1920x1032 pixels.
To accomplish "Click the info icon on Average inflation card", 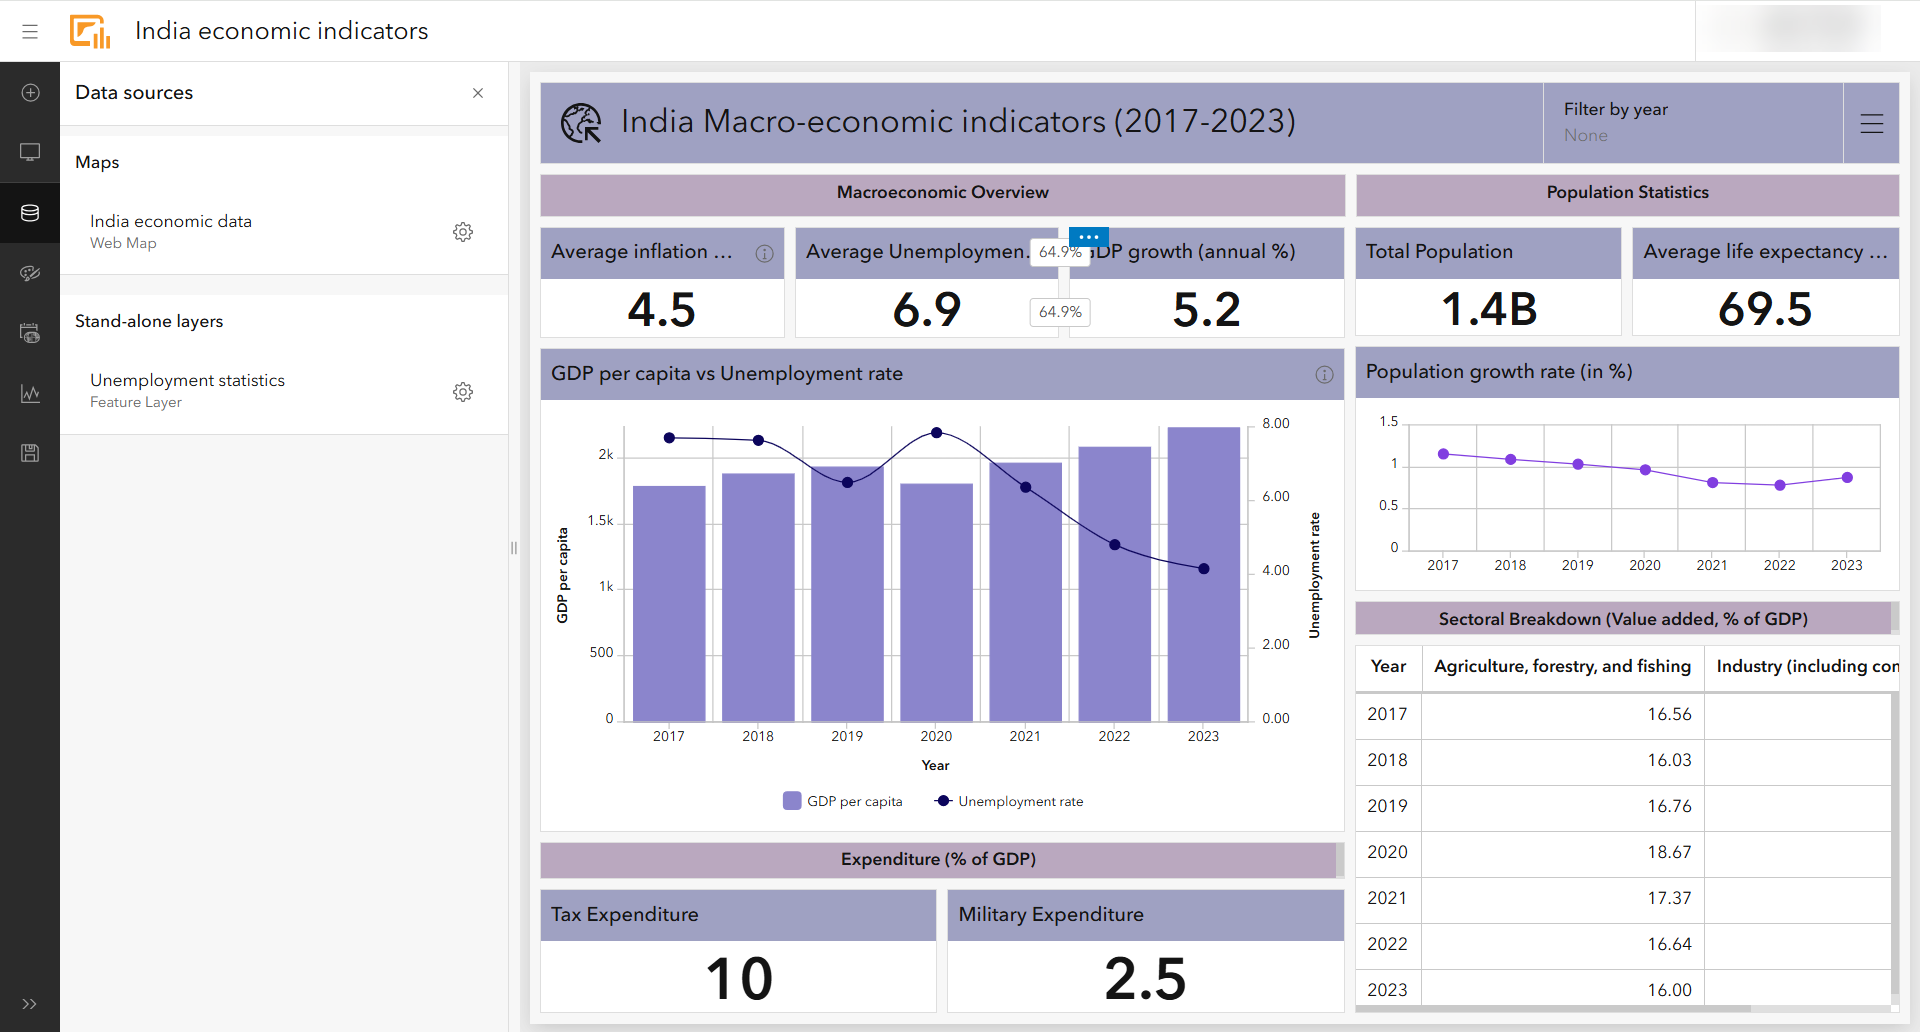I will pyautogui.click(x=766, y=254).
